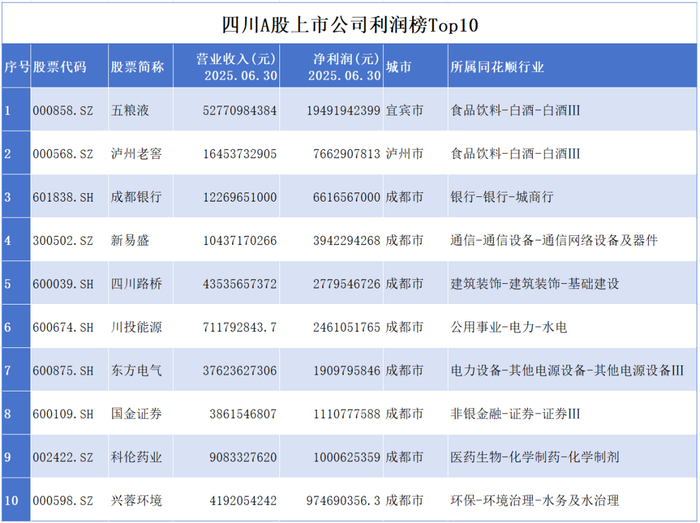This screenshot has height=523, width=700.
Task: Click revenue value 16453732905
Action: (240, 154)
